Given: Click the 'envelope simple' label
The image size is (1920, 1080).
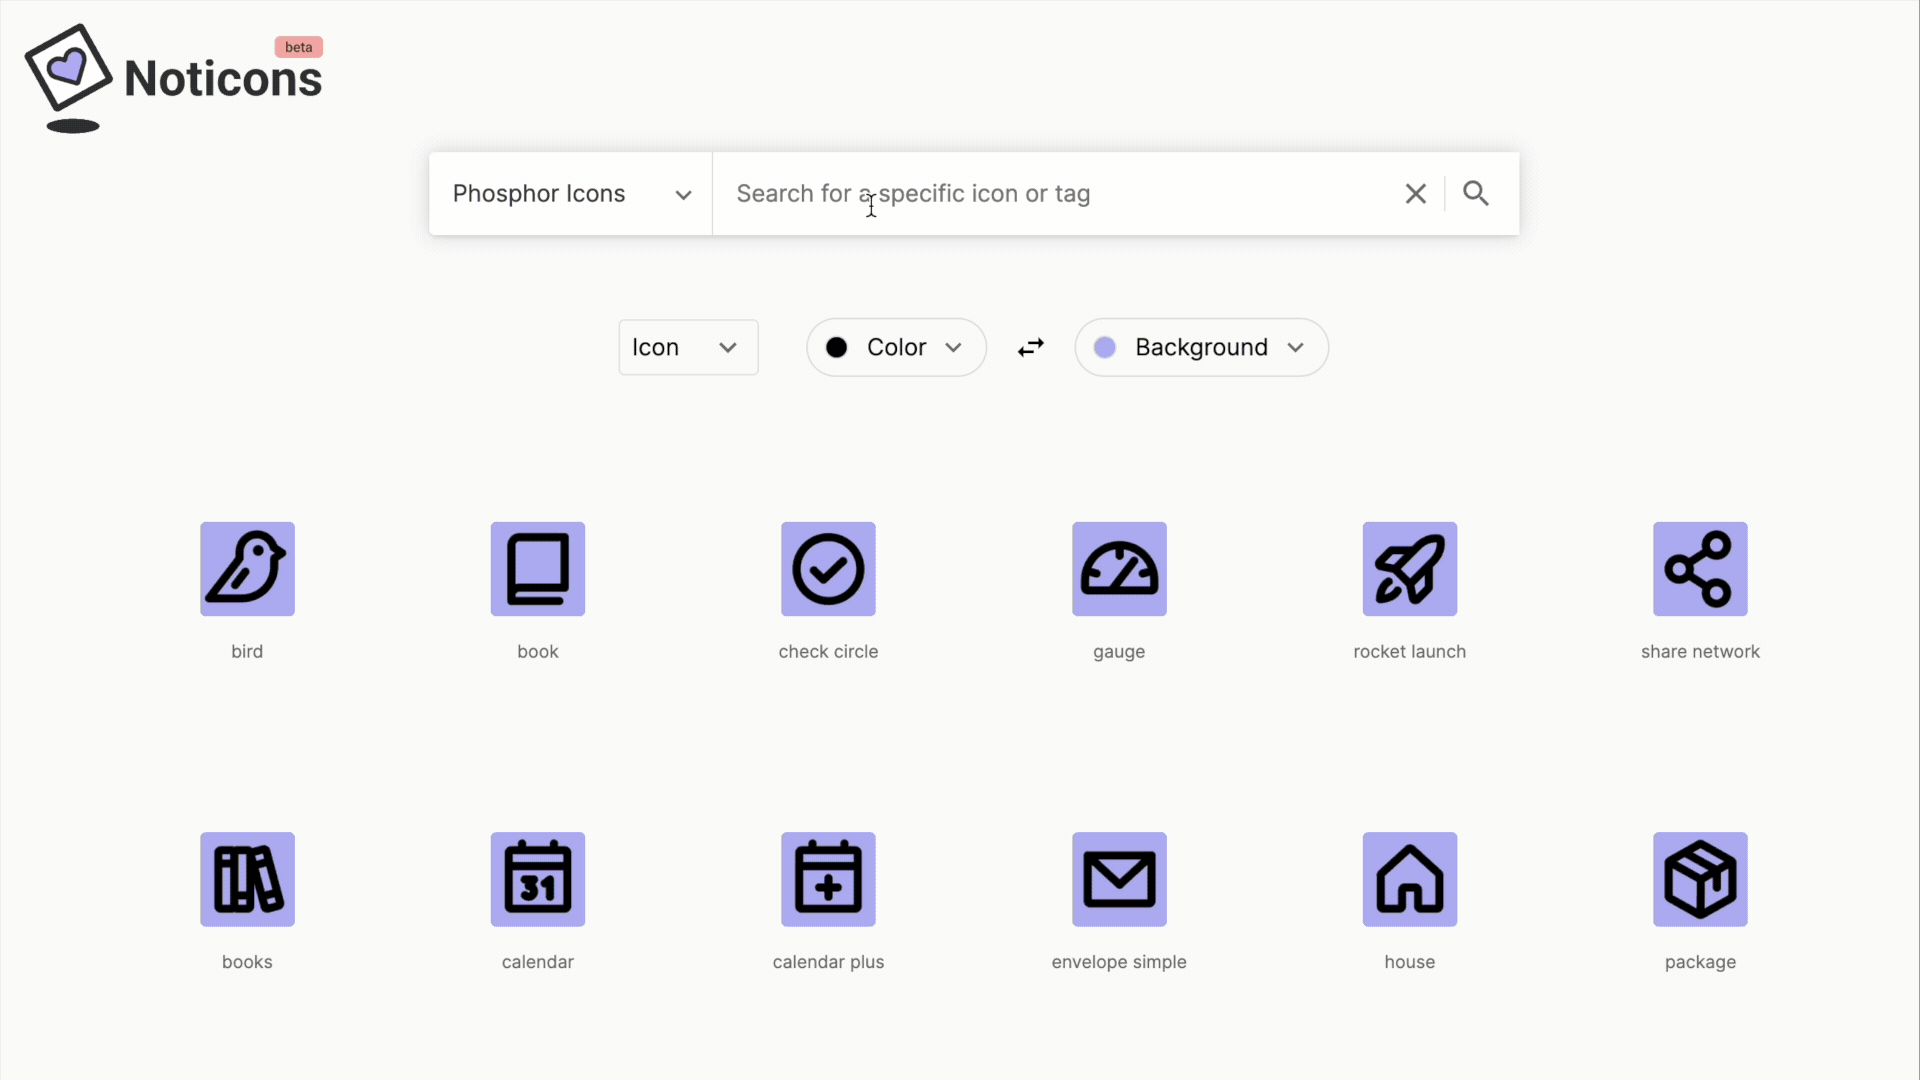Looking at the screenshot, I should [1119, 962].
